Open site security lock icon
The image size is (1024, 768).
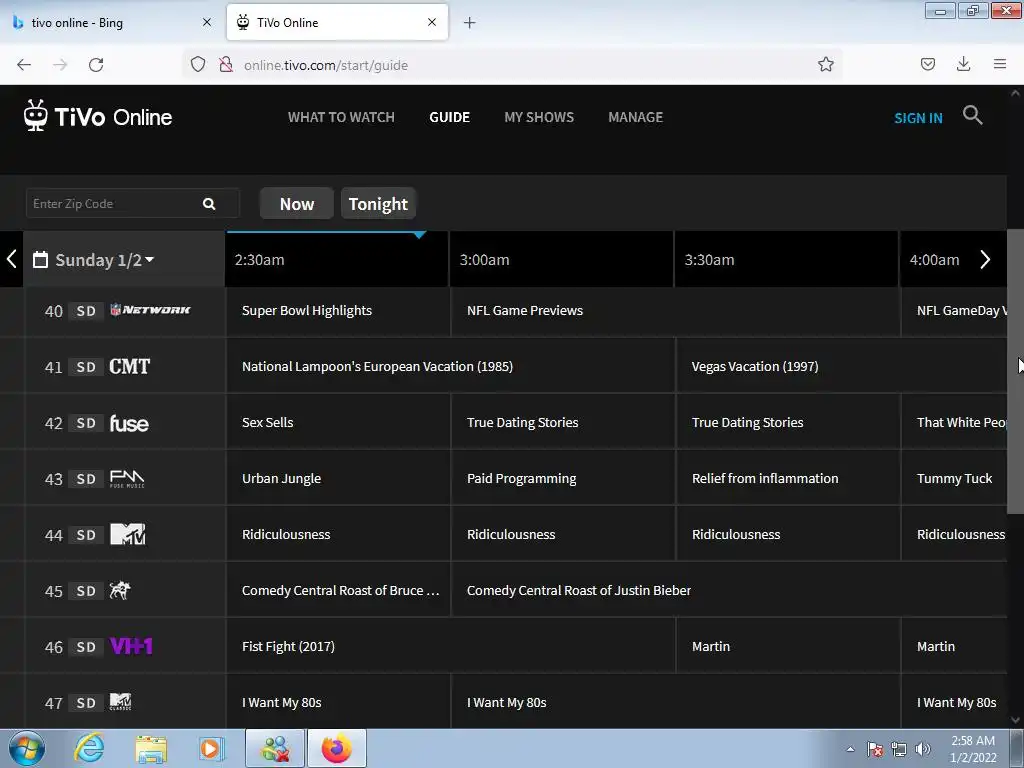coord(226,64)
